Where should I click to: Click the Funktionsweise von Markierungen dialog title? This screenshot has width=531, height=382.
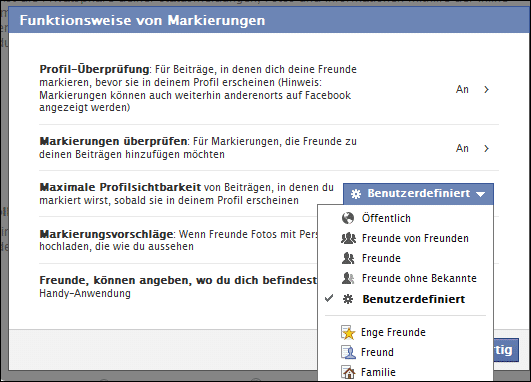(x=142, y=20)
